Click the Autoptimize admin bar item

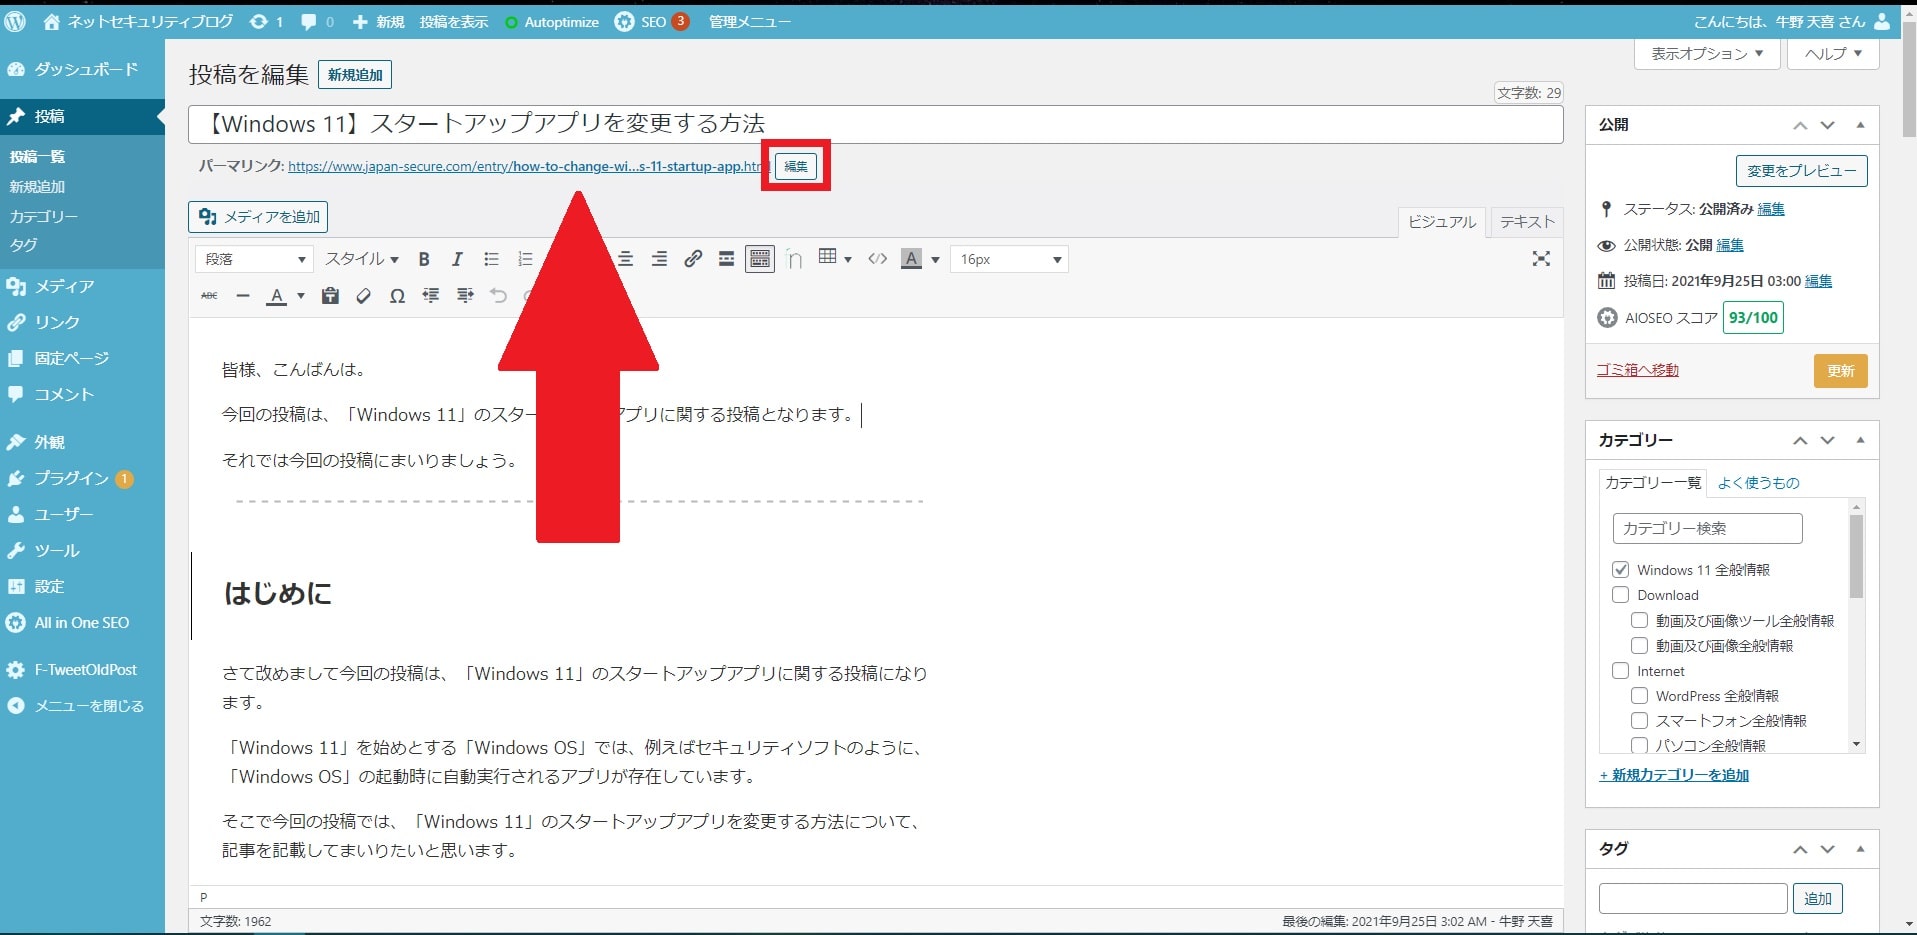552,21
